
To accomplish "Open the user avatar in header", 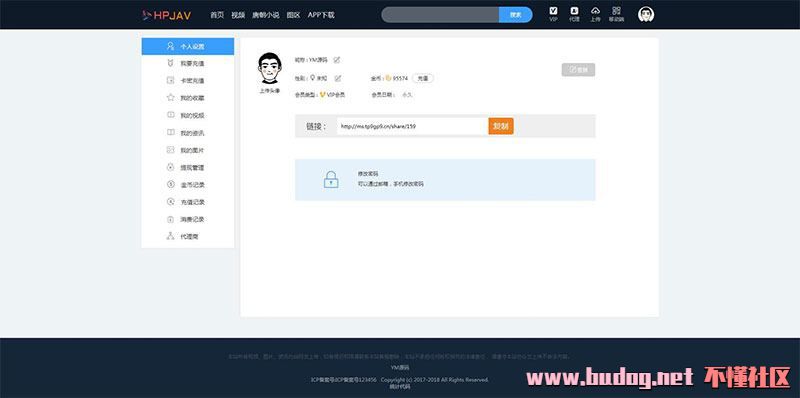I will pos(646,14).
